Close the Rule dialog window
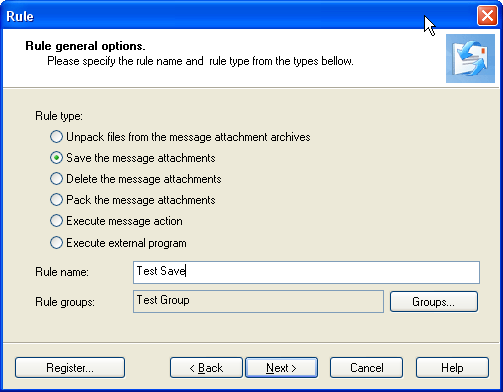 pos(487,16)
